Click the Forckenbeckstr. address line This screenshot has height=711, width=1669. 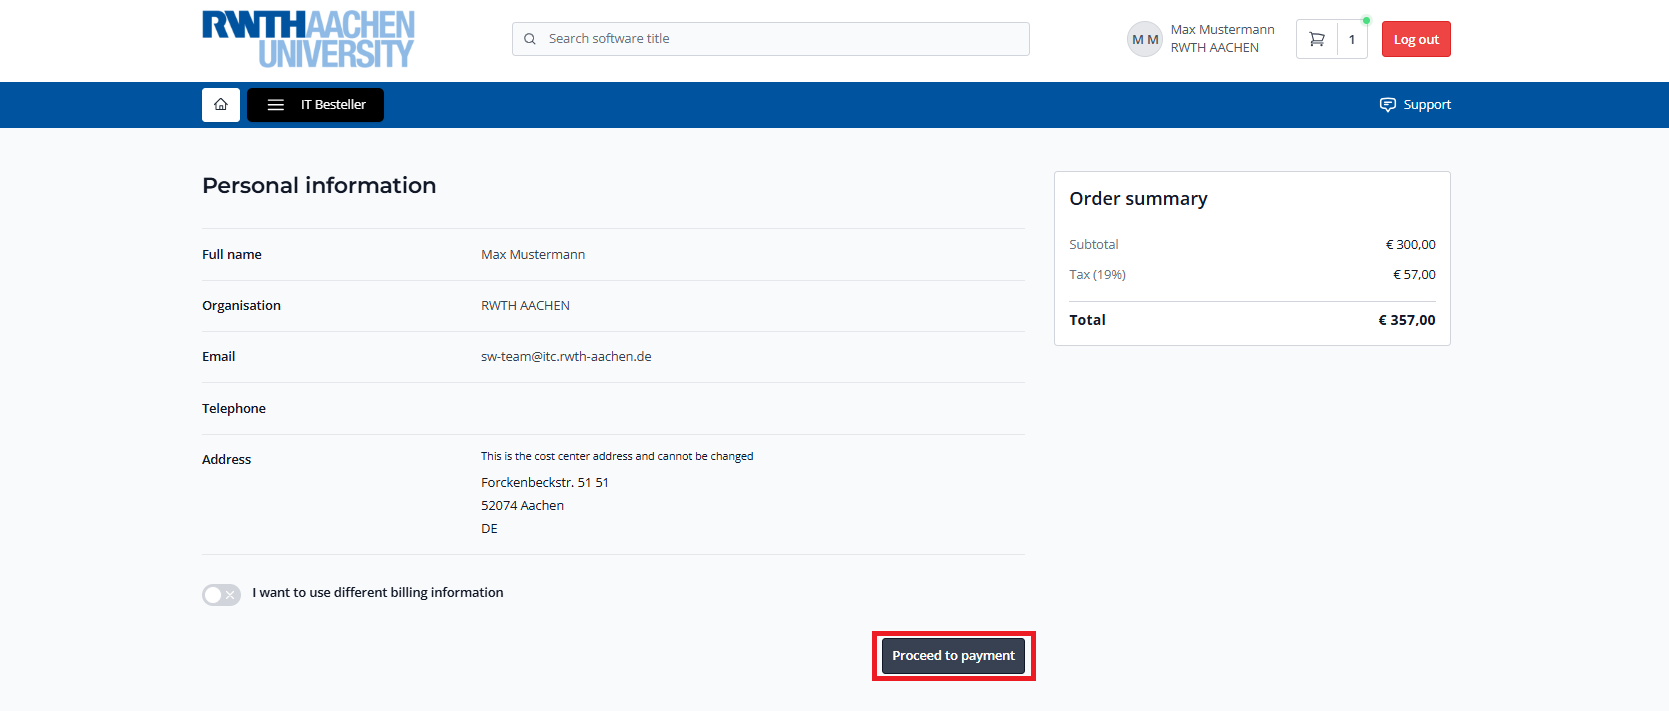pyautogui.click(x=545, y=483)
